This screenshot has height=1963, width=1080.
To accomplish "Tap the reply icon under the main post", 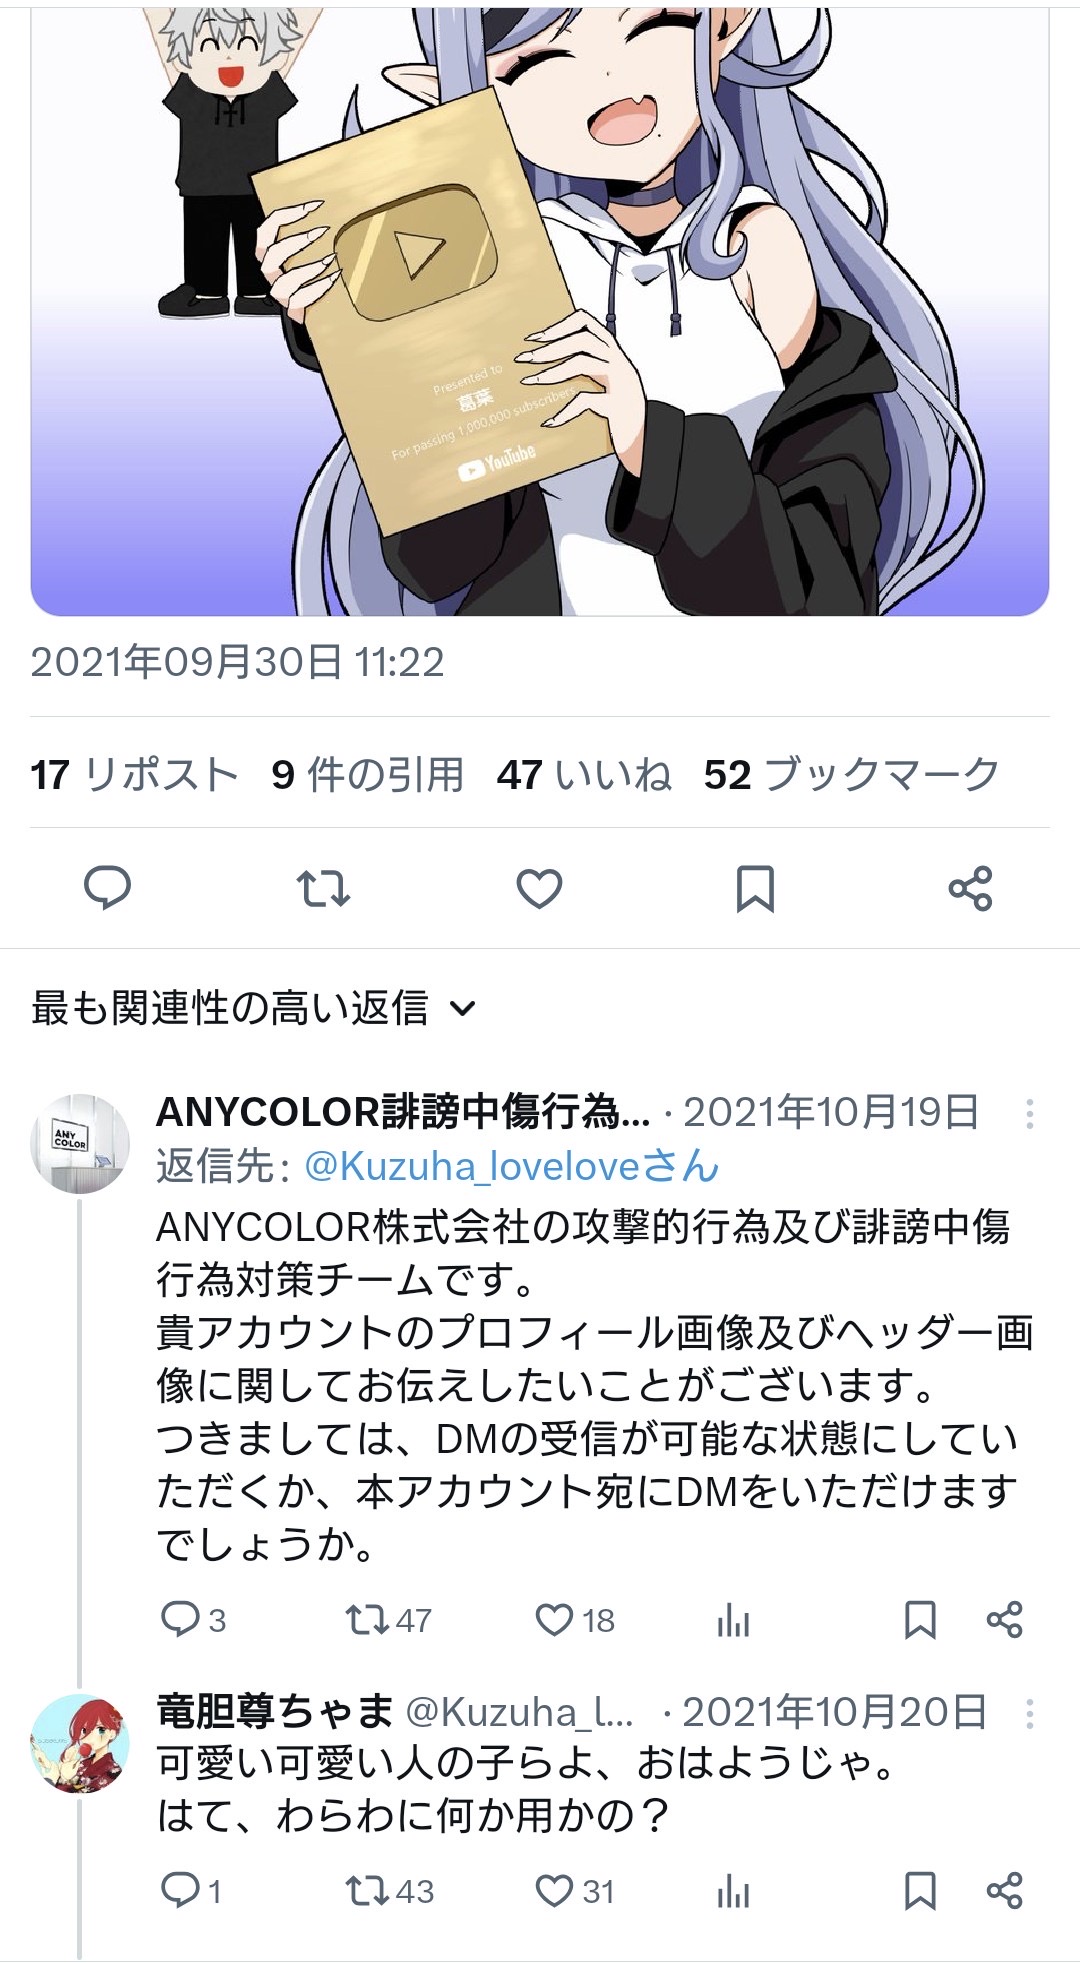I will (107, 888).
